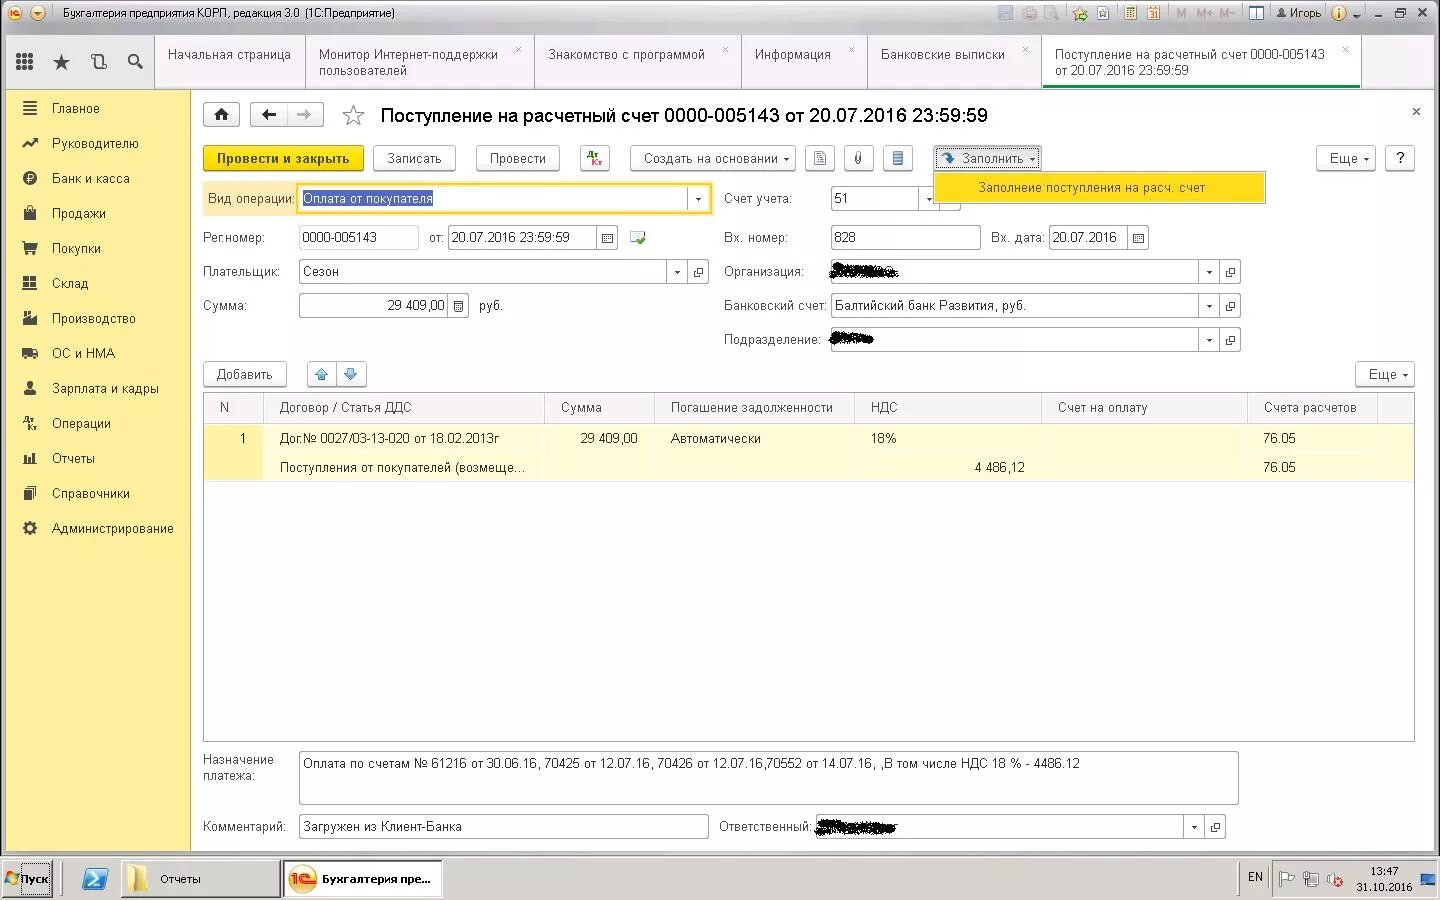
Task: Close Монитор Интернет-поддержки tab
Action: (518, 49)
